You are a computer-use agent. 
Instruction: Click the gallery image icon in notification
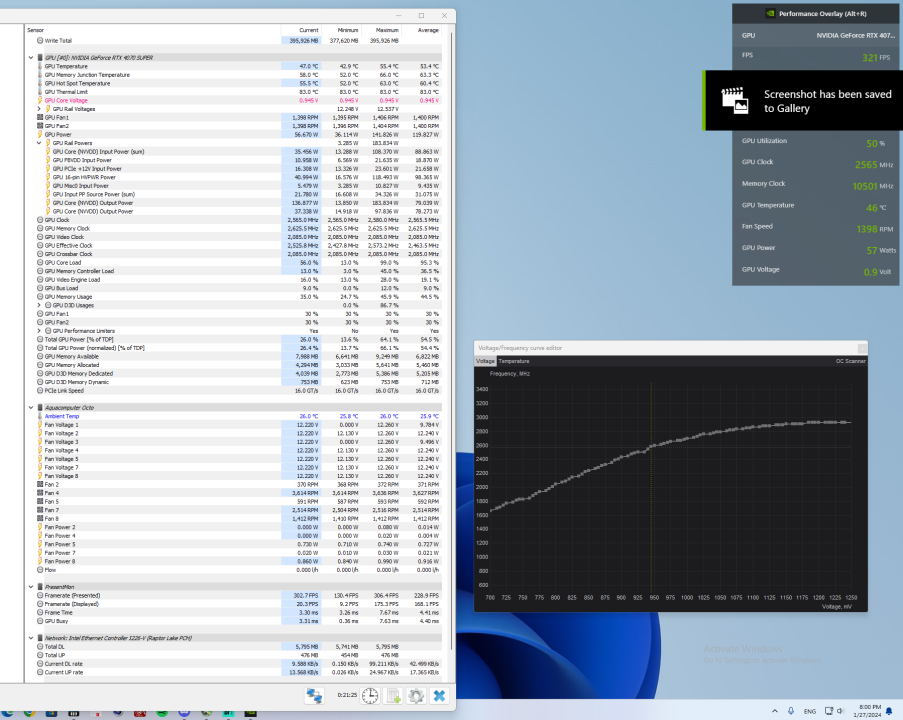click(x=735, y=101)
